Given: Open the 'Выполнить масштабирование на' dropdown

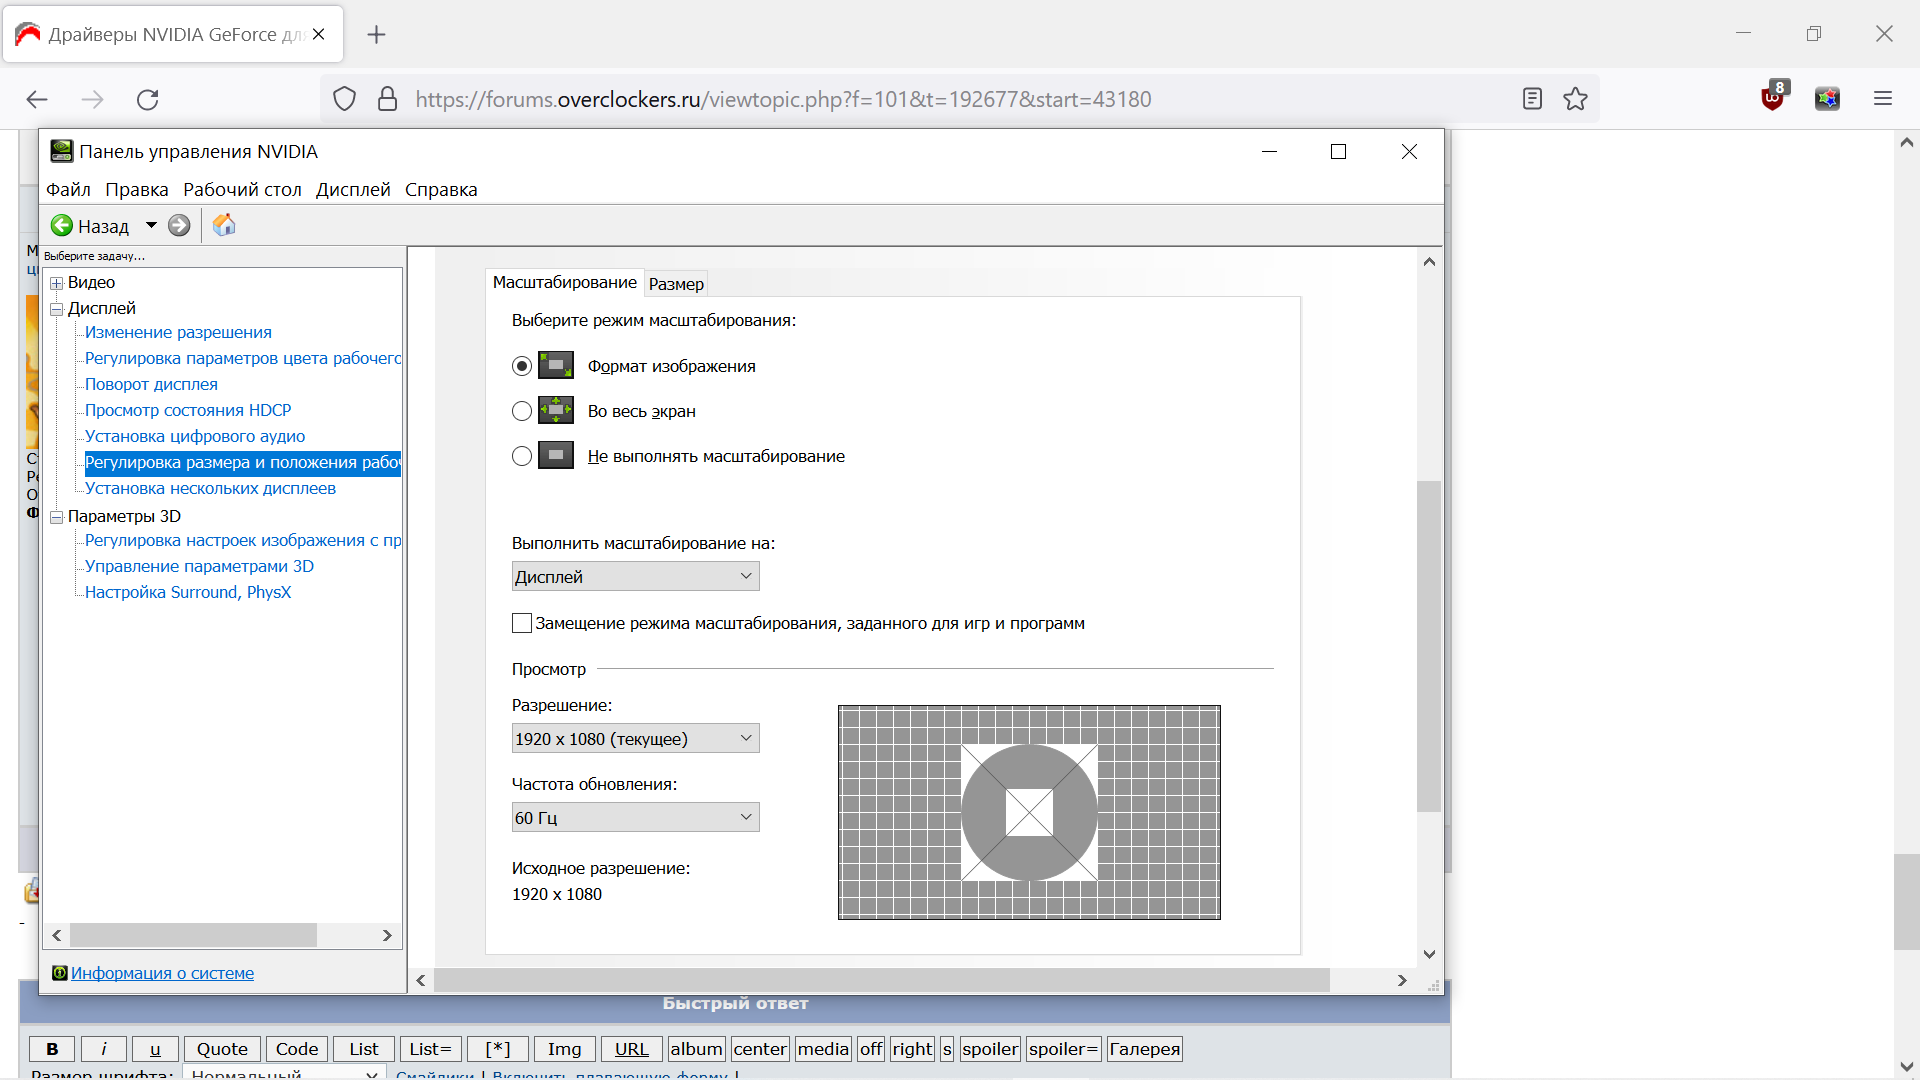Looking at the screenshot, I should pyautogui.click(x=635, y=576).
